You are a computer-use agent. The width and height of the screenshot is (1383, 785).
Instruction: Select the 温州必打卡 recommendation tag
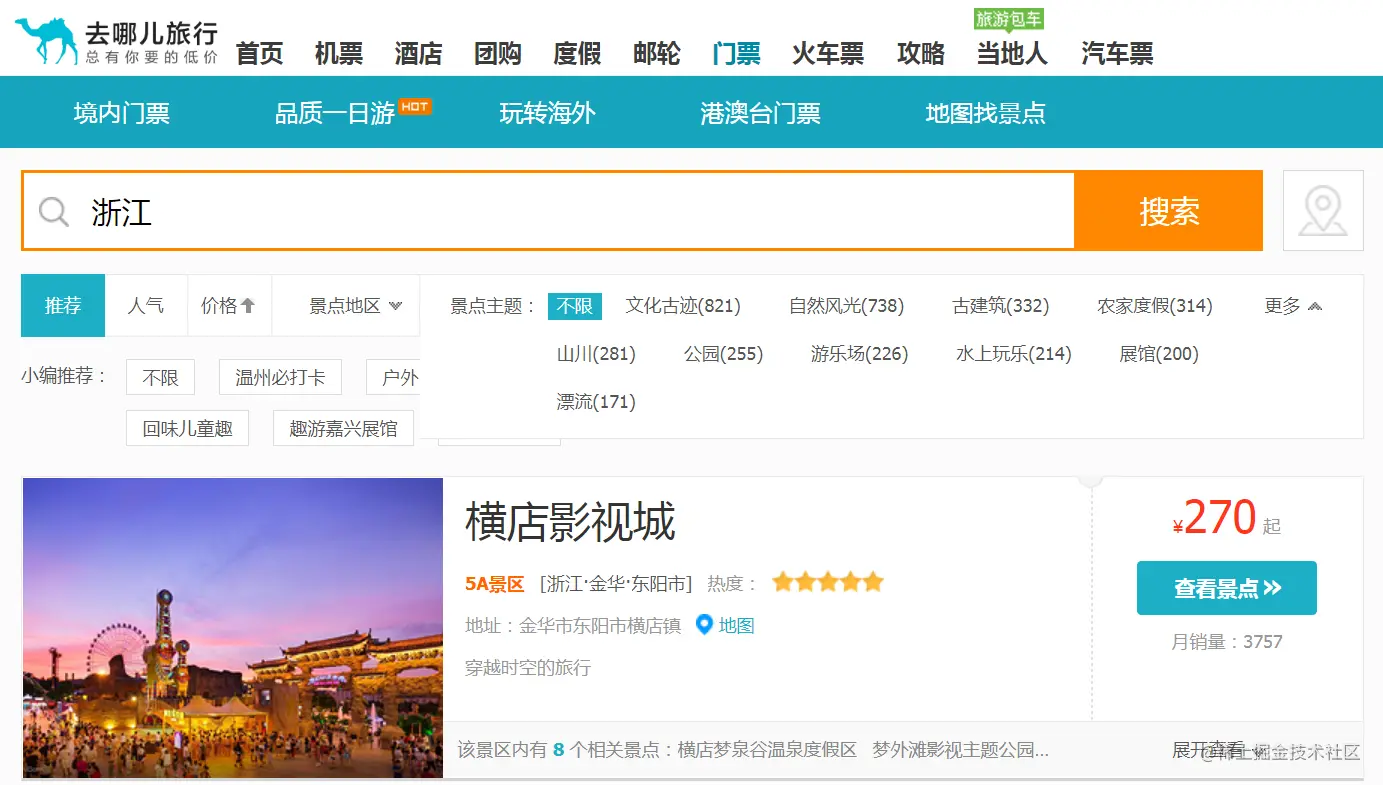[280, 377]
